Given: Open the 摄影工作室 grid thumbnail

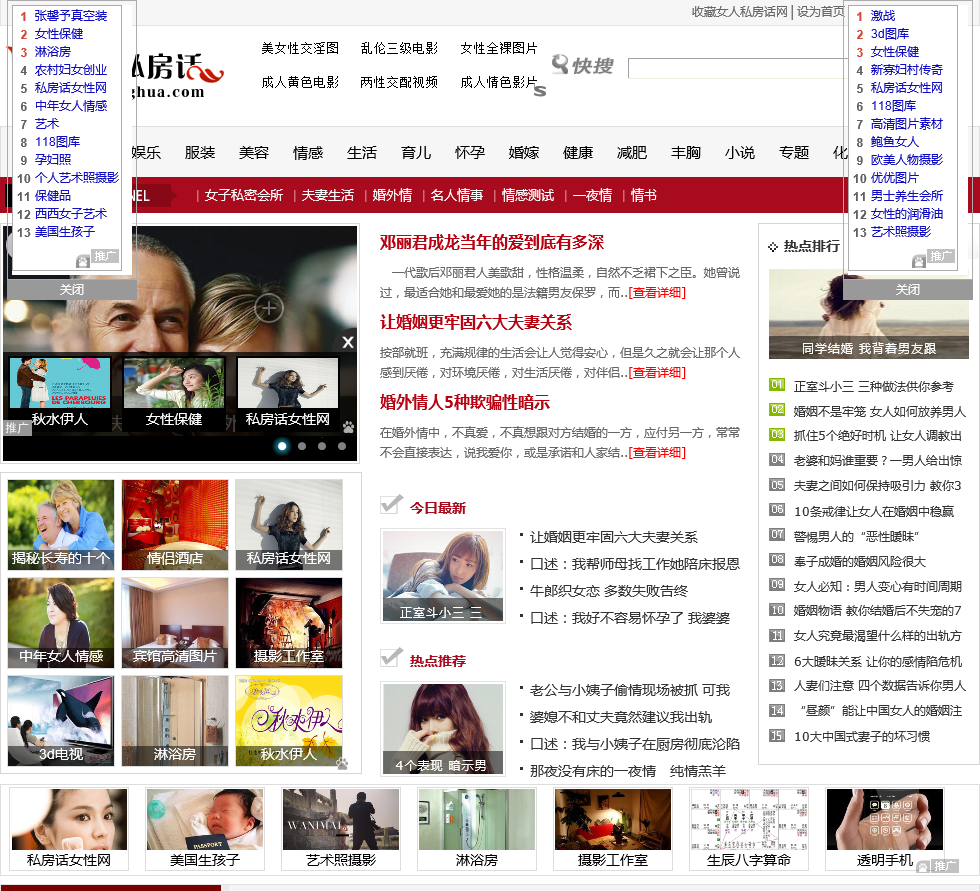Looking at the screenshot, I should coord(289,623).
